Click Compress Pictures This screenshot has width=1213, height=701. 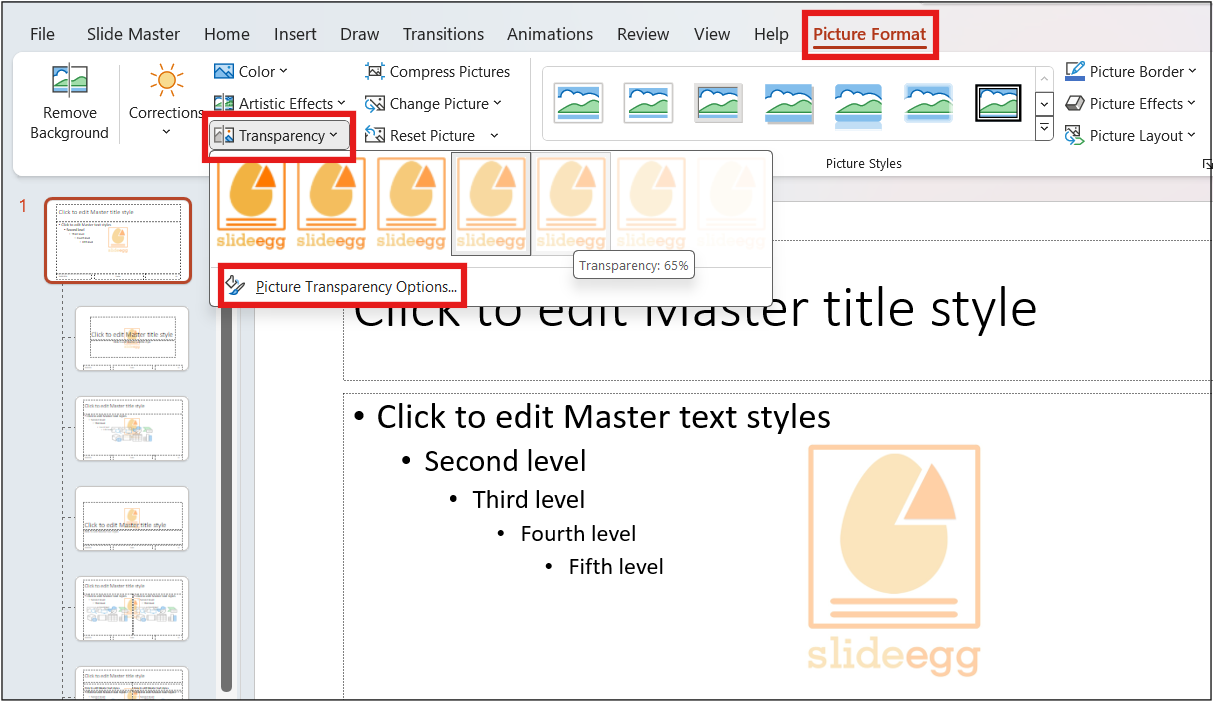click(x=438, y=71)
